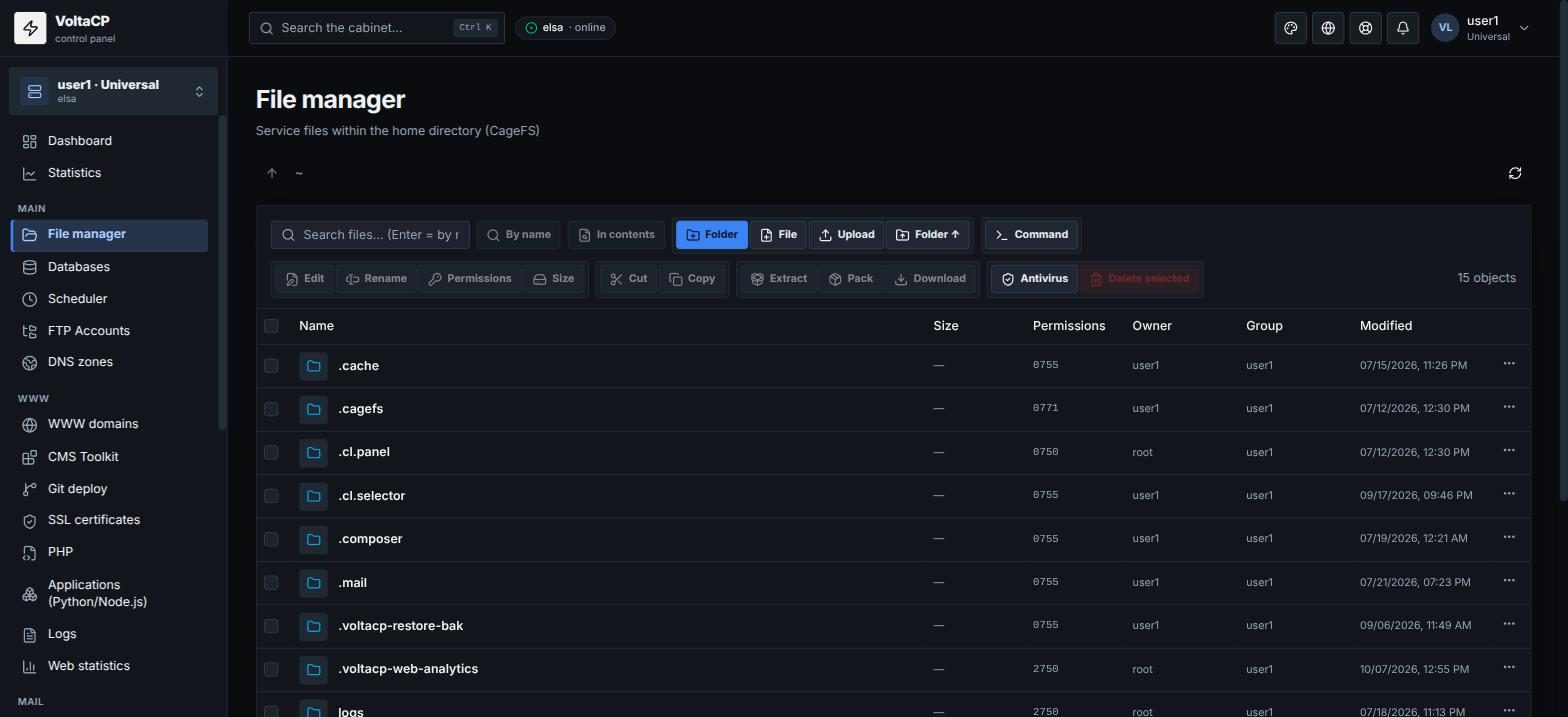Open the theme palette icon
1568x717 pixels.
[1290, 28]
